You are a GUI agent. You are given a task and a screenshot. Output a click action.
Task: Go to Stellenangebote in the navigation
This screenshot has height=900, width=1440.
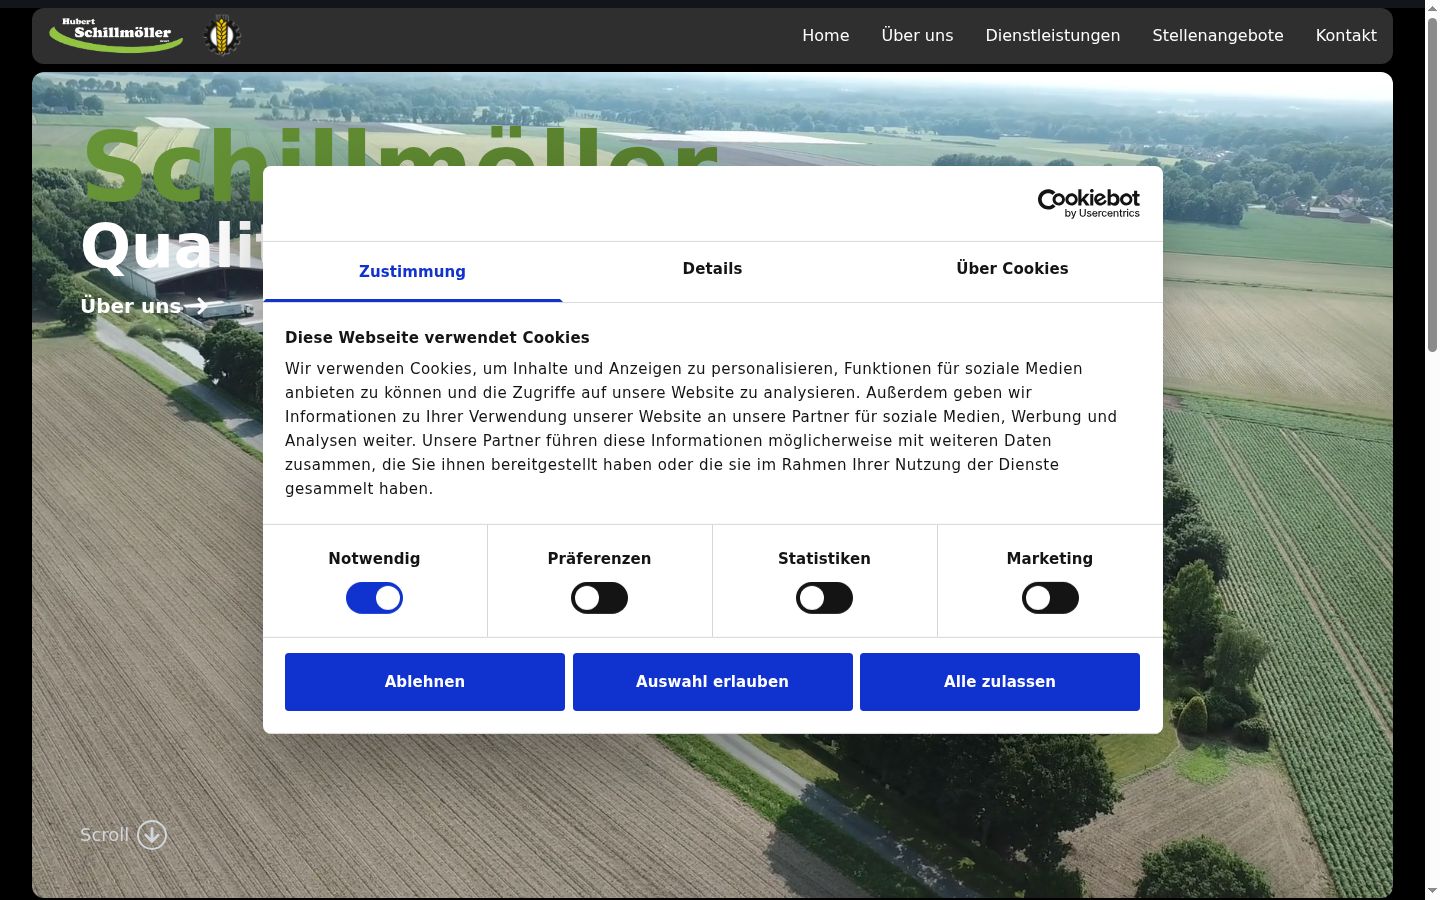point(1218,36)
